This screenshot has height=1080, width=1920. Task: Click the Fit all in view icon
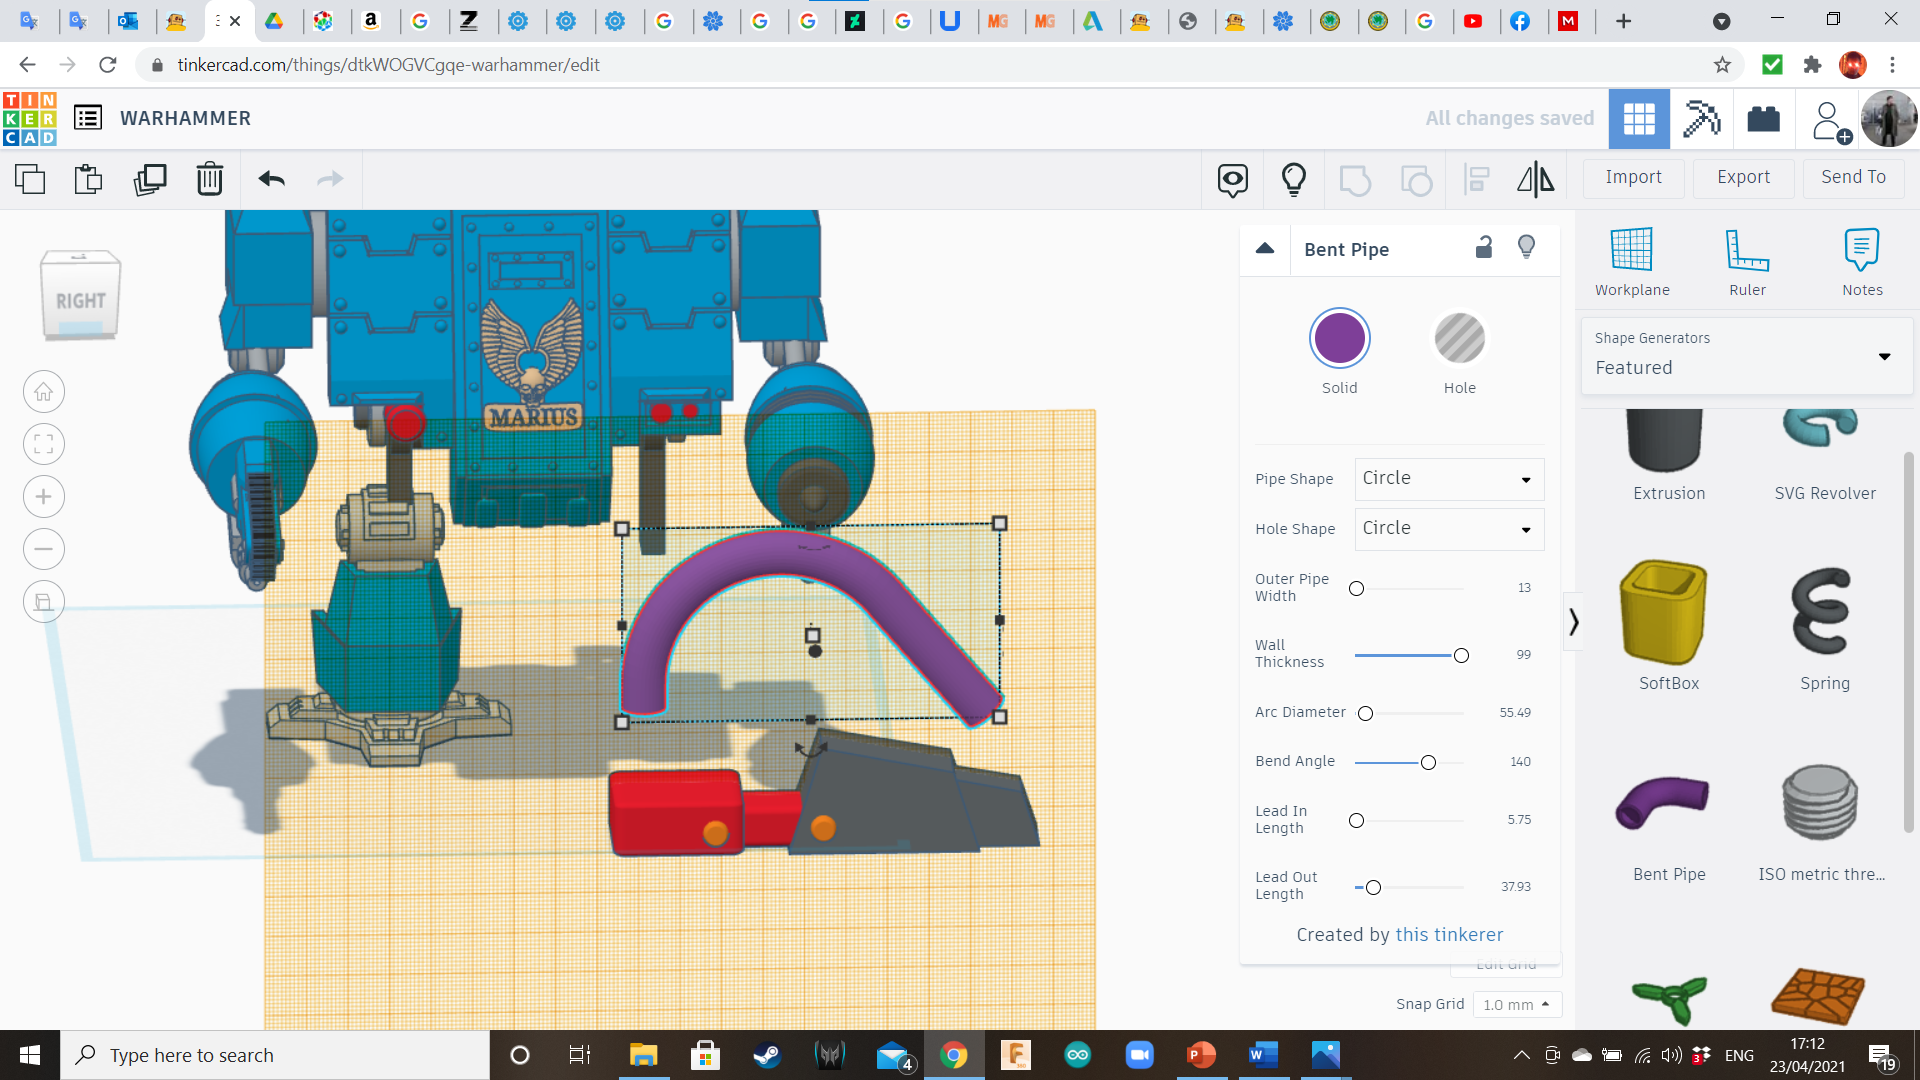point(44,444)
